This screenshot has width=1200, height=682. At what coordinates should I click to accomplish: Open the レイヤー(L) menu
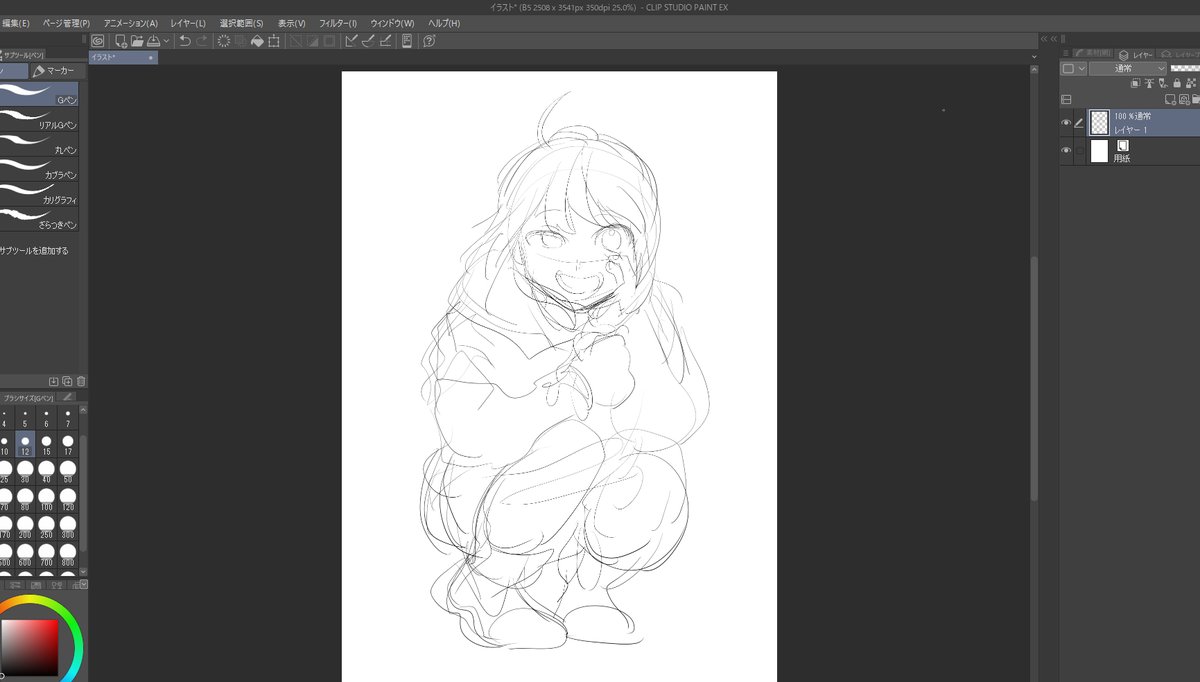click(x=188, y=23)
